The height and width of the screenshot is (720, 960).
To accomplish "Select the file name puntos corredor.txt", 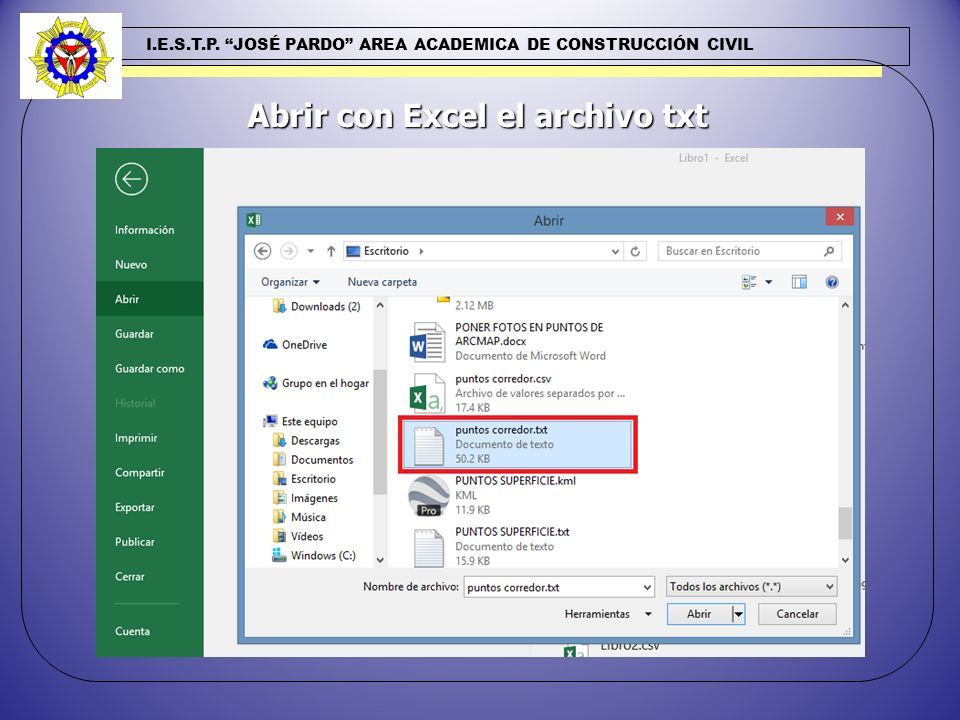I will click(x=501, y=430).
